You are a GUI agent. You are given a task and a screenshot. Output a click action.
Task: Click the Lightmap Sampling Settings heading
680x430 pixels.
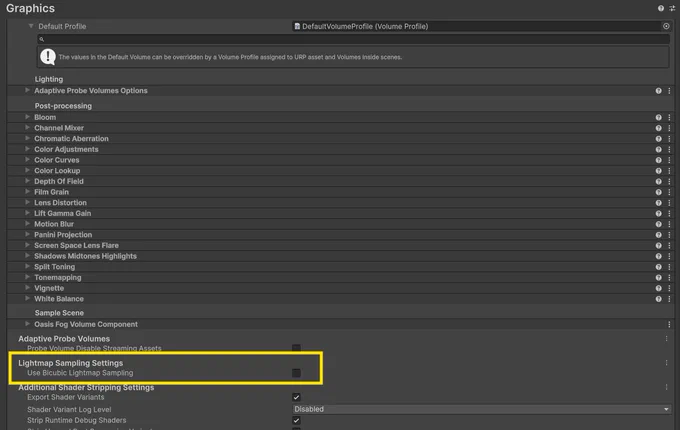pos(71,363)
